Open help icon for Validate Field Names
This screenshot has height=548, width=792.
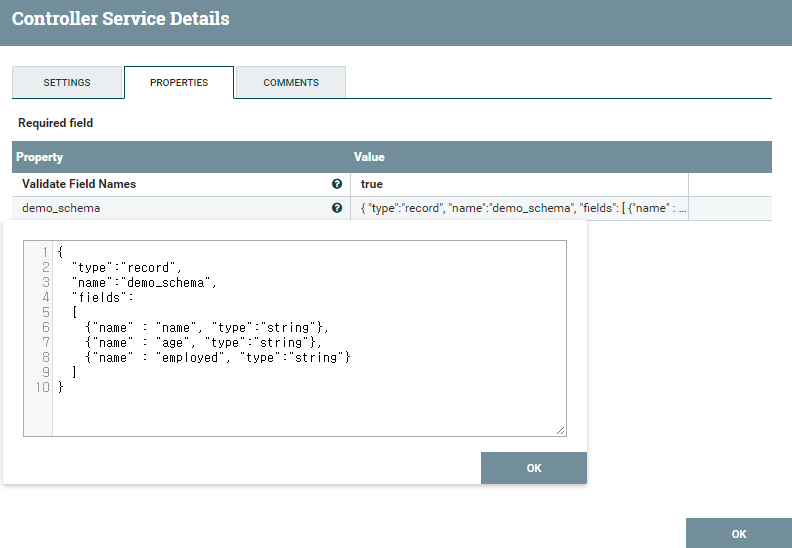pos(337,184)
